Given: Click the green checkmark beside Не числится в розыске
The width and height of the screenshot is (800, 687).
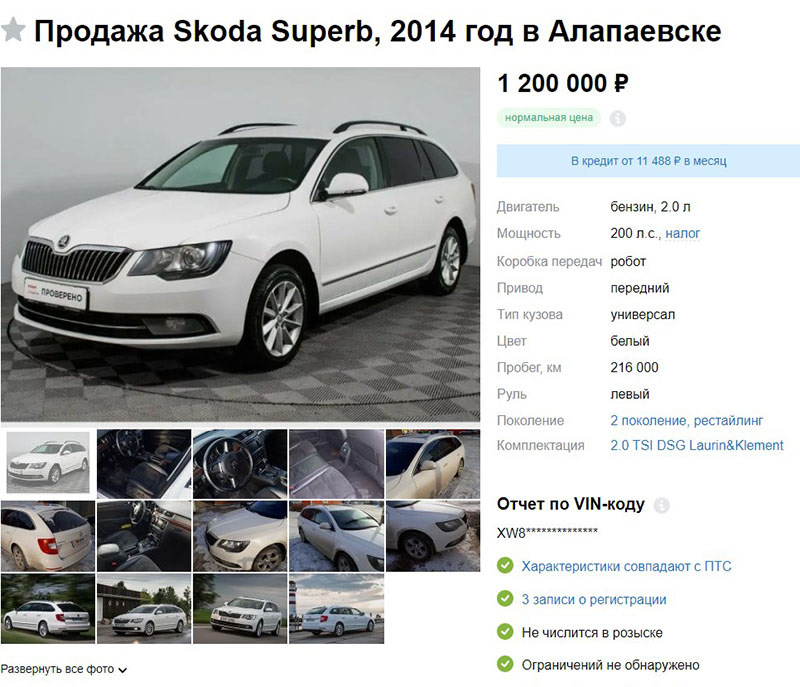Looking at the screenshot, I should [x=505, y=632].
